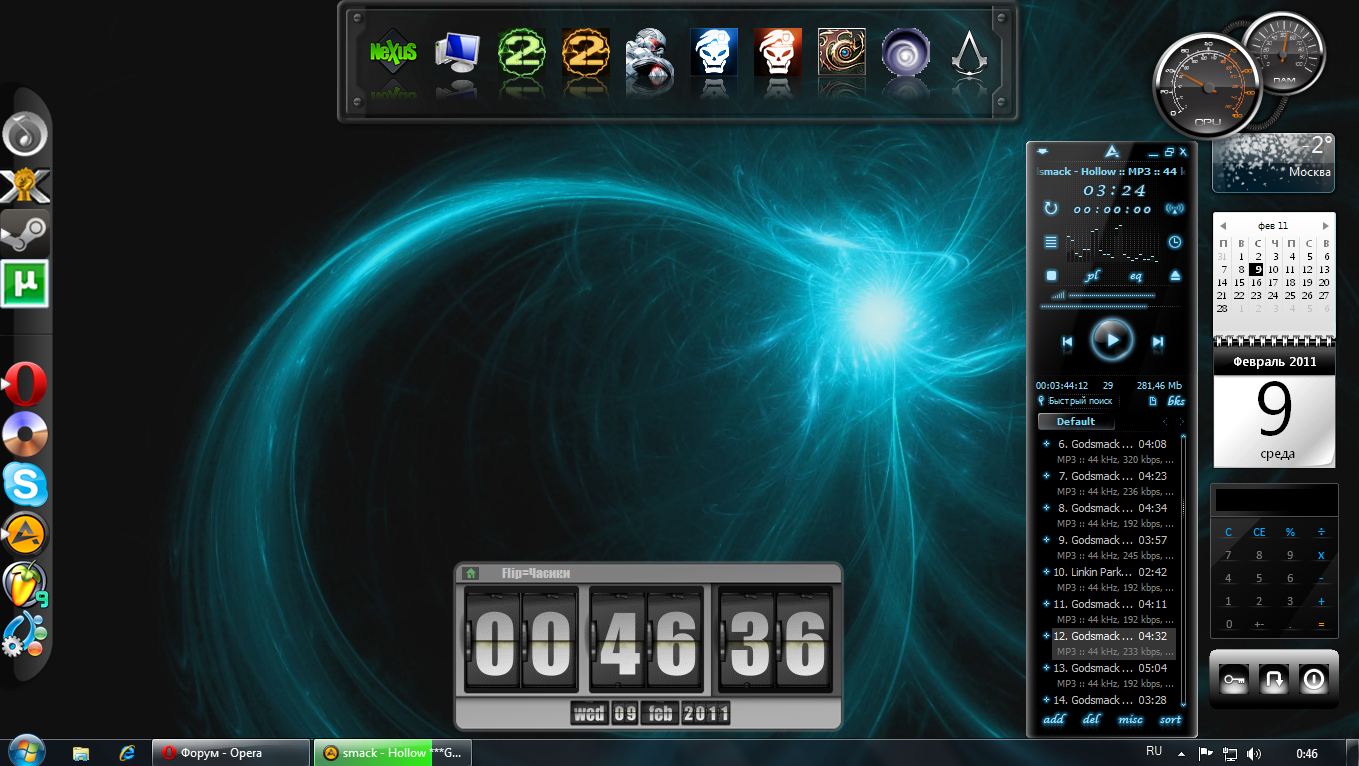Select the Default playlist tab
Viewport: 1359px width, 766px height.
tap(1075, 421)
